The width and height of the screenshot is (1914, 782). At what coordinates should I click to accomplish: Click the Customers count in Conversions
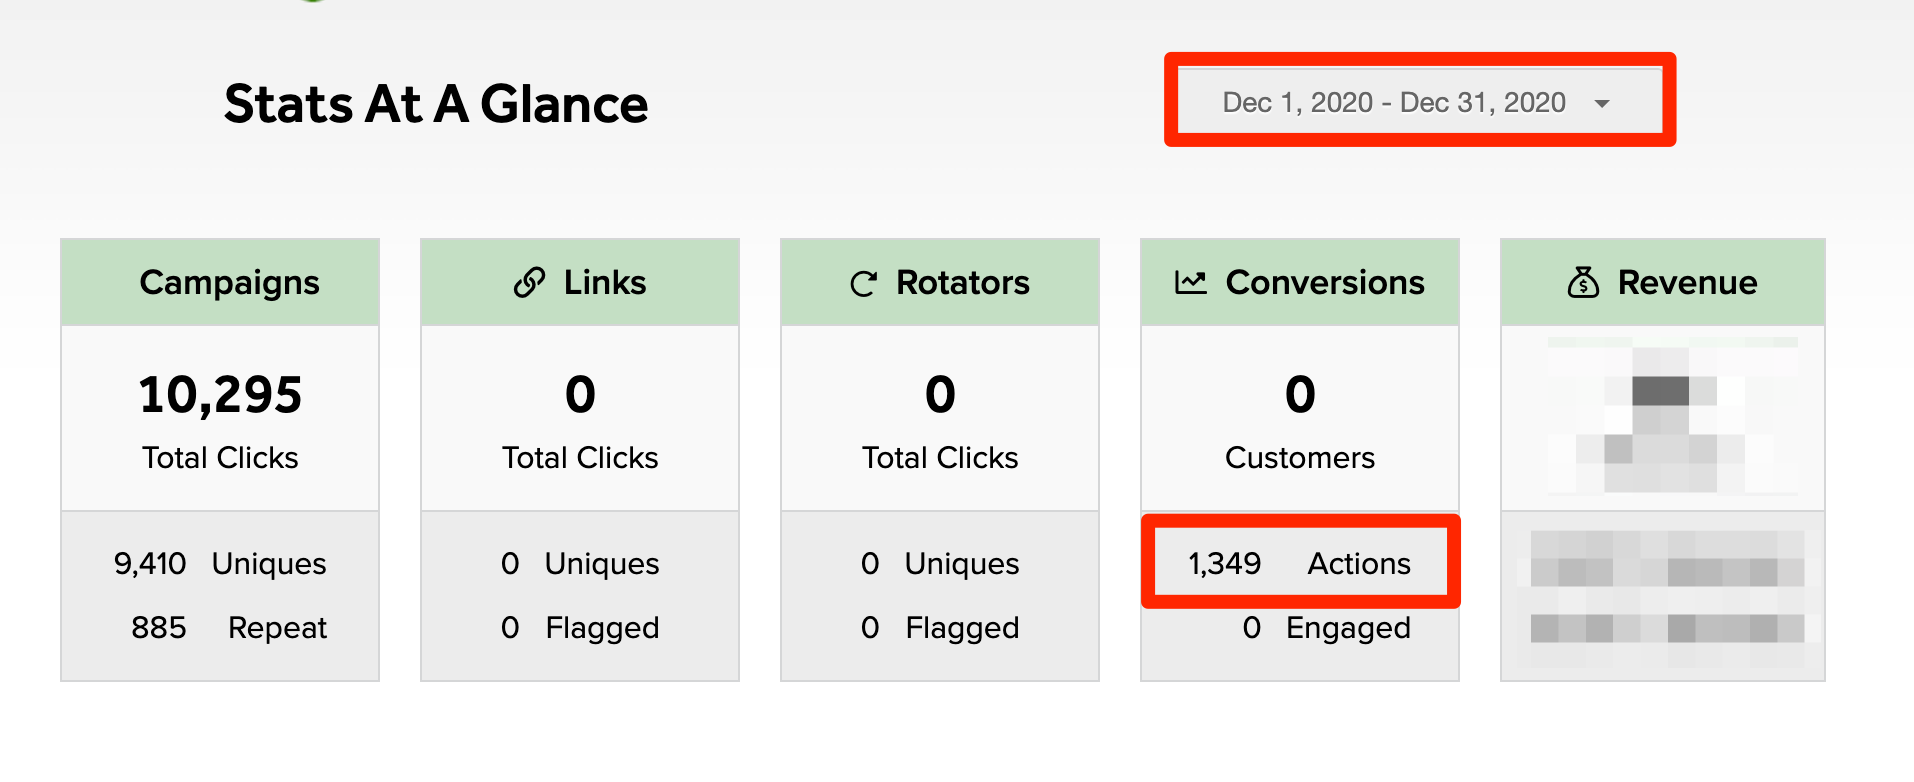click(x=1300, y=395)
